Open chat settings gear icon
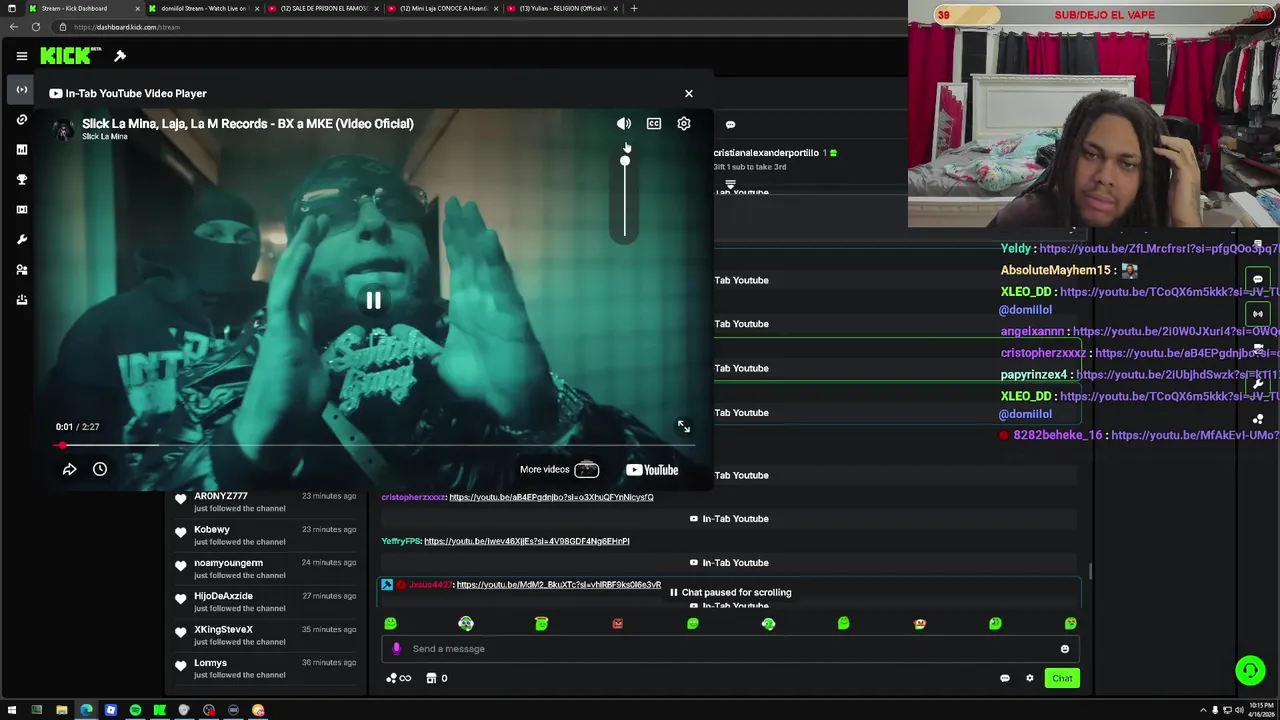 click(1029, 678)
